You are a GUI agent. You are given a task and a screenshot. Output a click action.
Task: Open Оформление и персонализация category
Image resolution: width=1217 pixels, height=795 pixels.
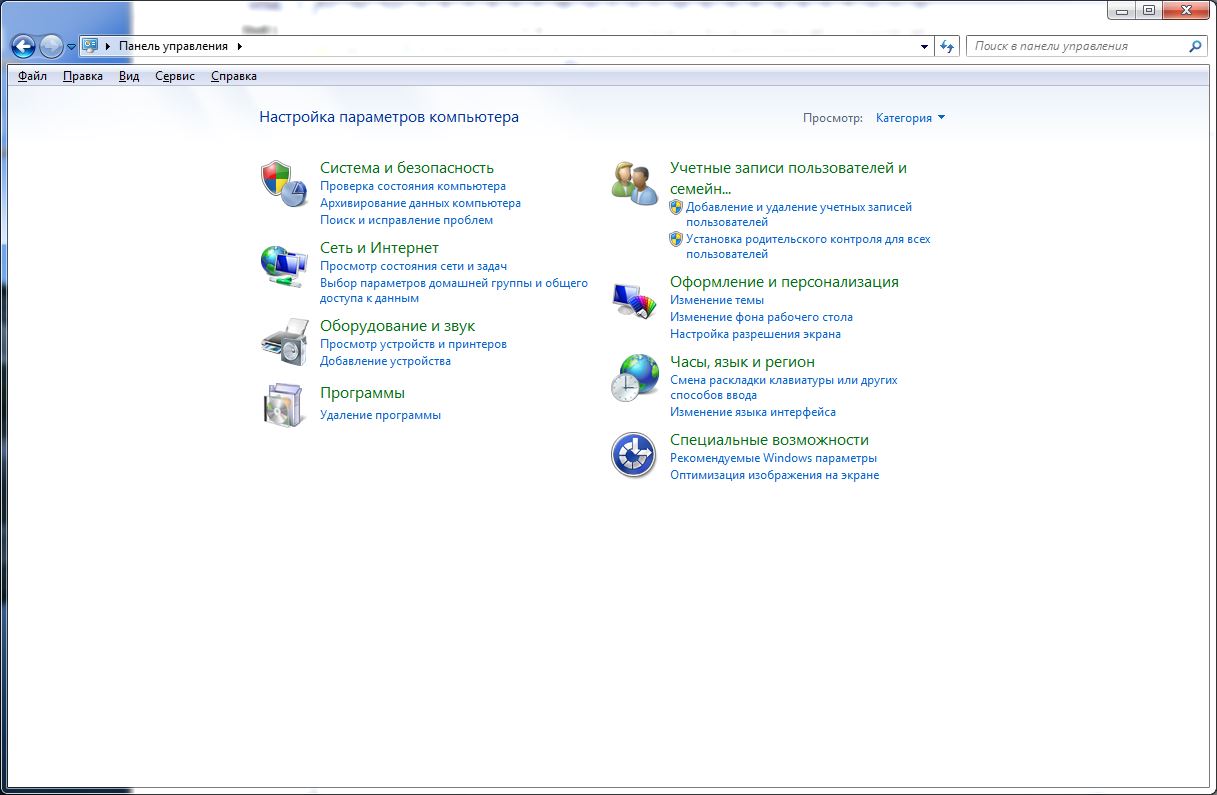point(784,282)
